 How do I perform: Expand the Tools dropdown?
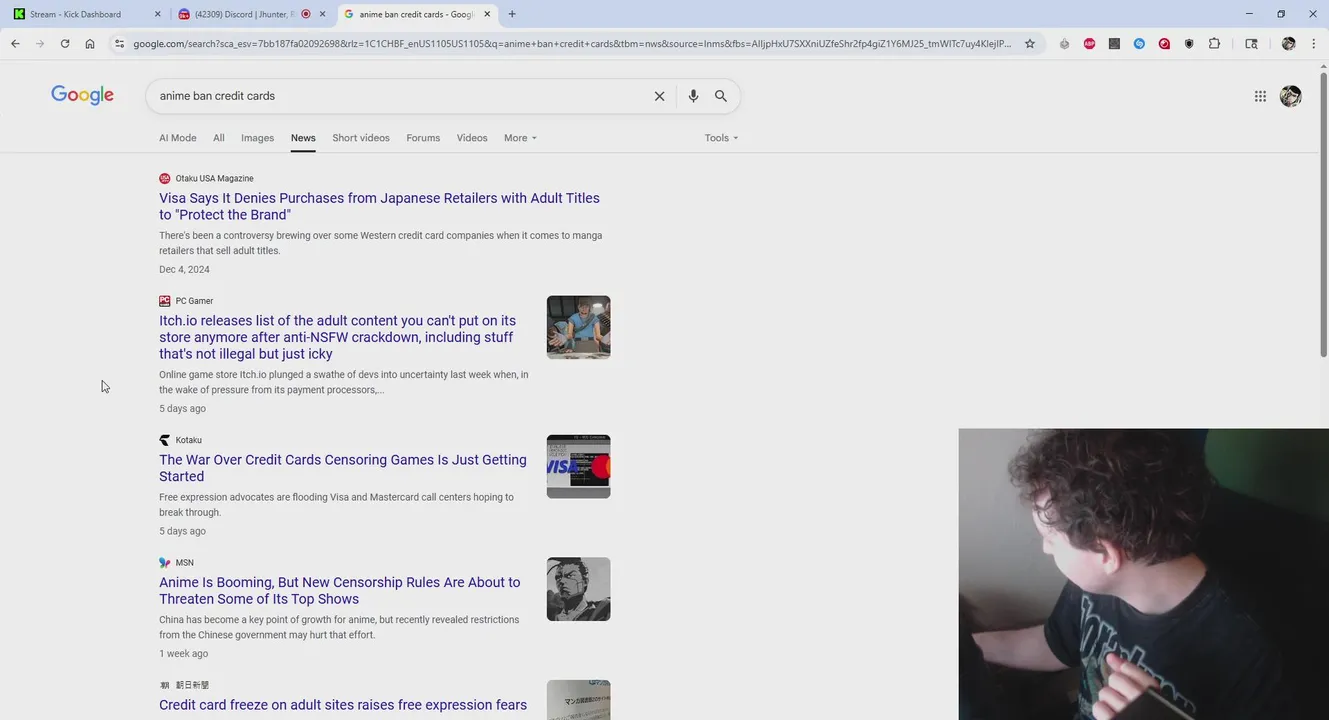coord(721,138)
